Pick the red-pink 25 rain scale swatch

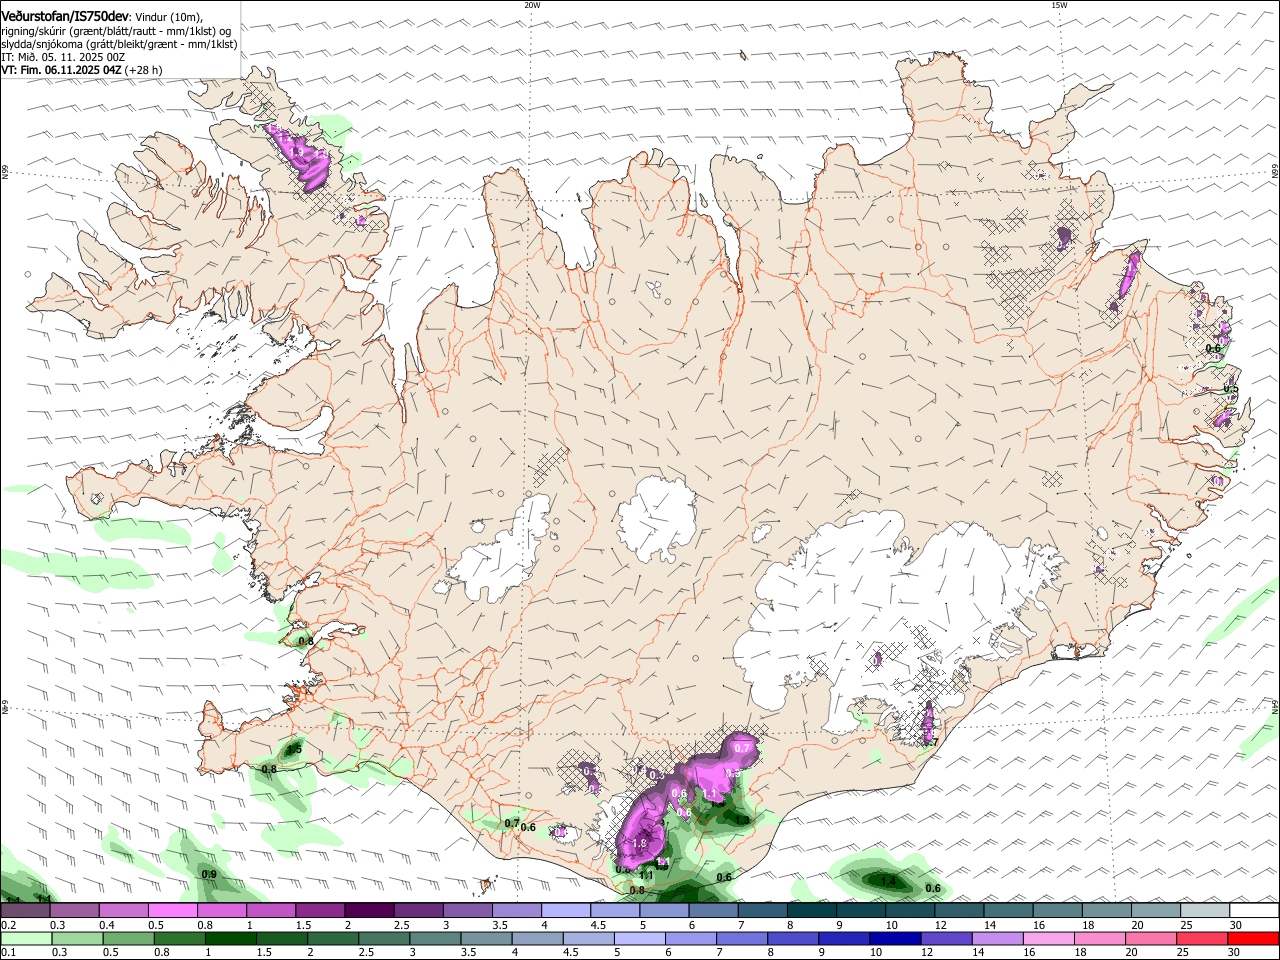1201,939
